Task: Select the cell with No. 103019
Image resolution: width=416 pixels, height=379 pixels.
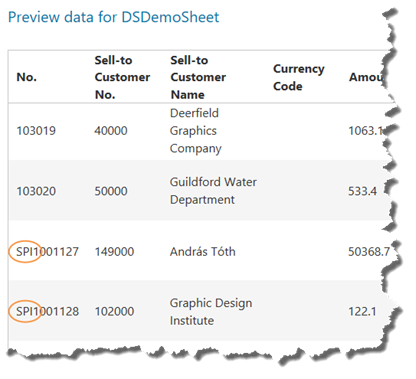Action: click(36, 131)
